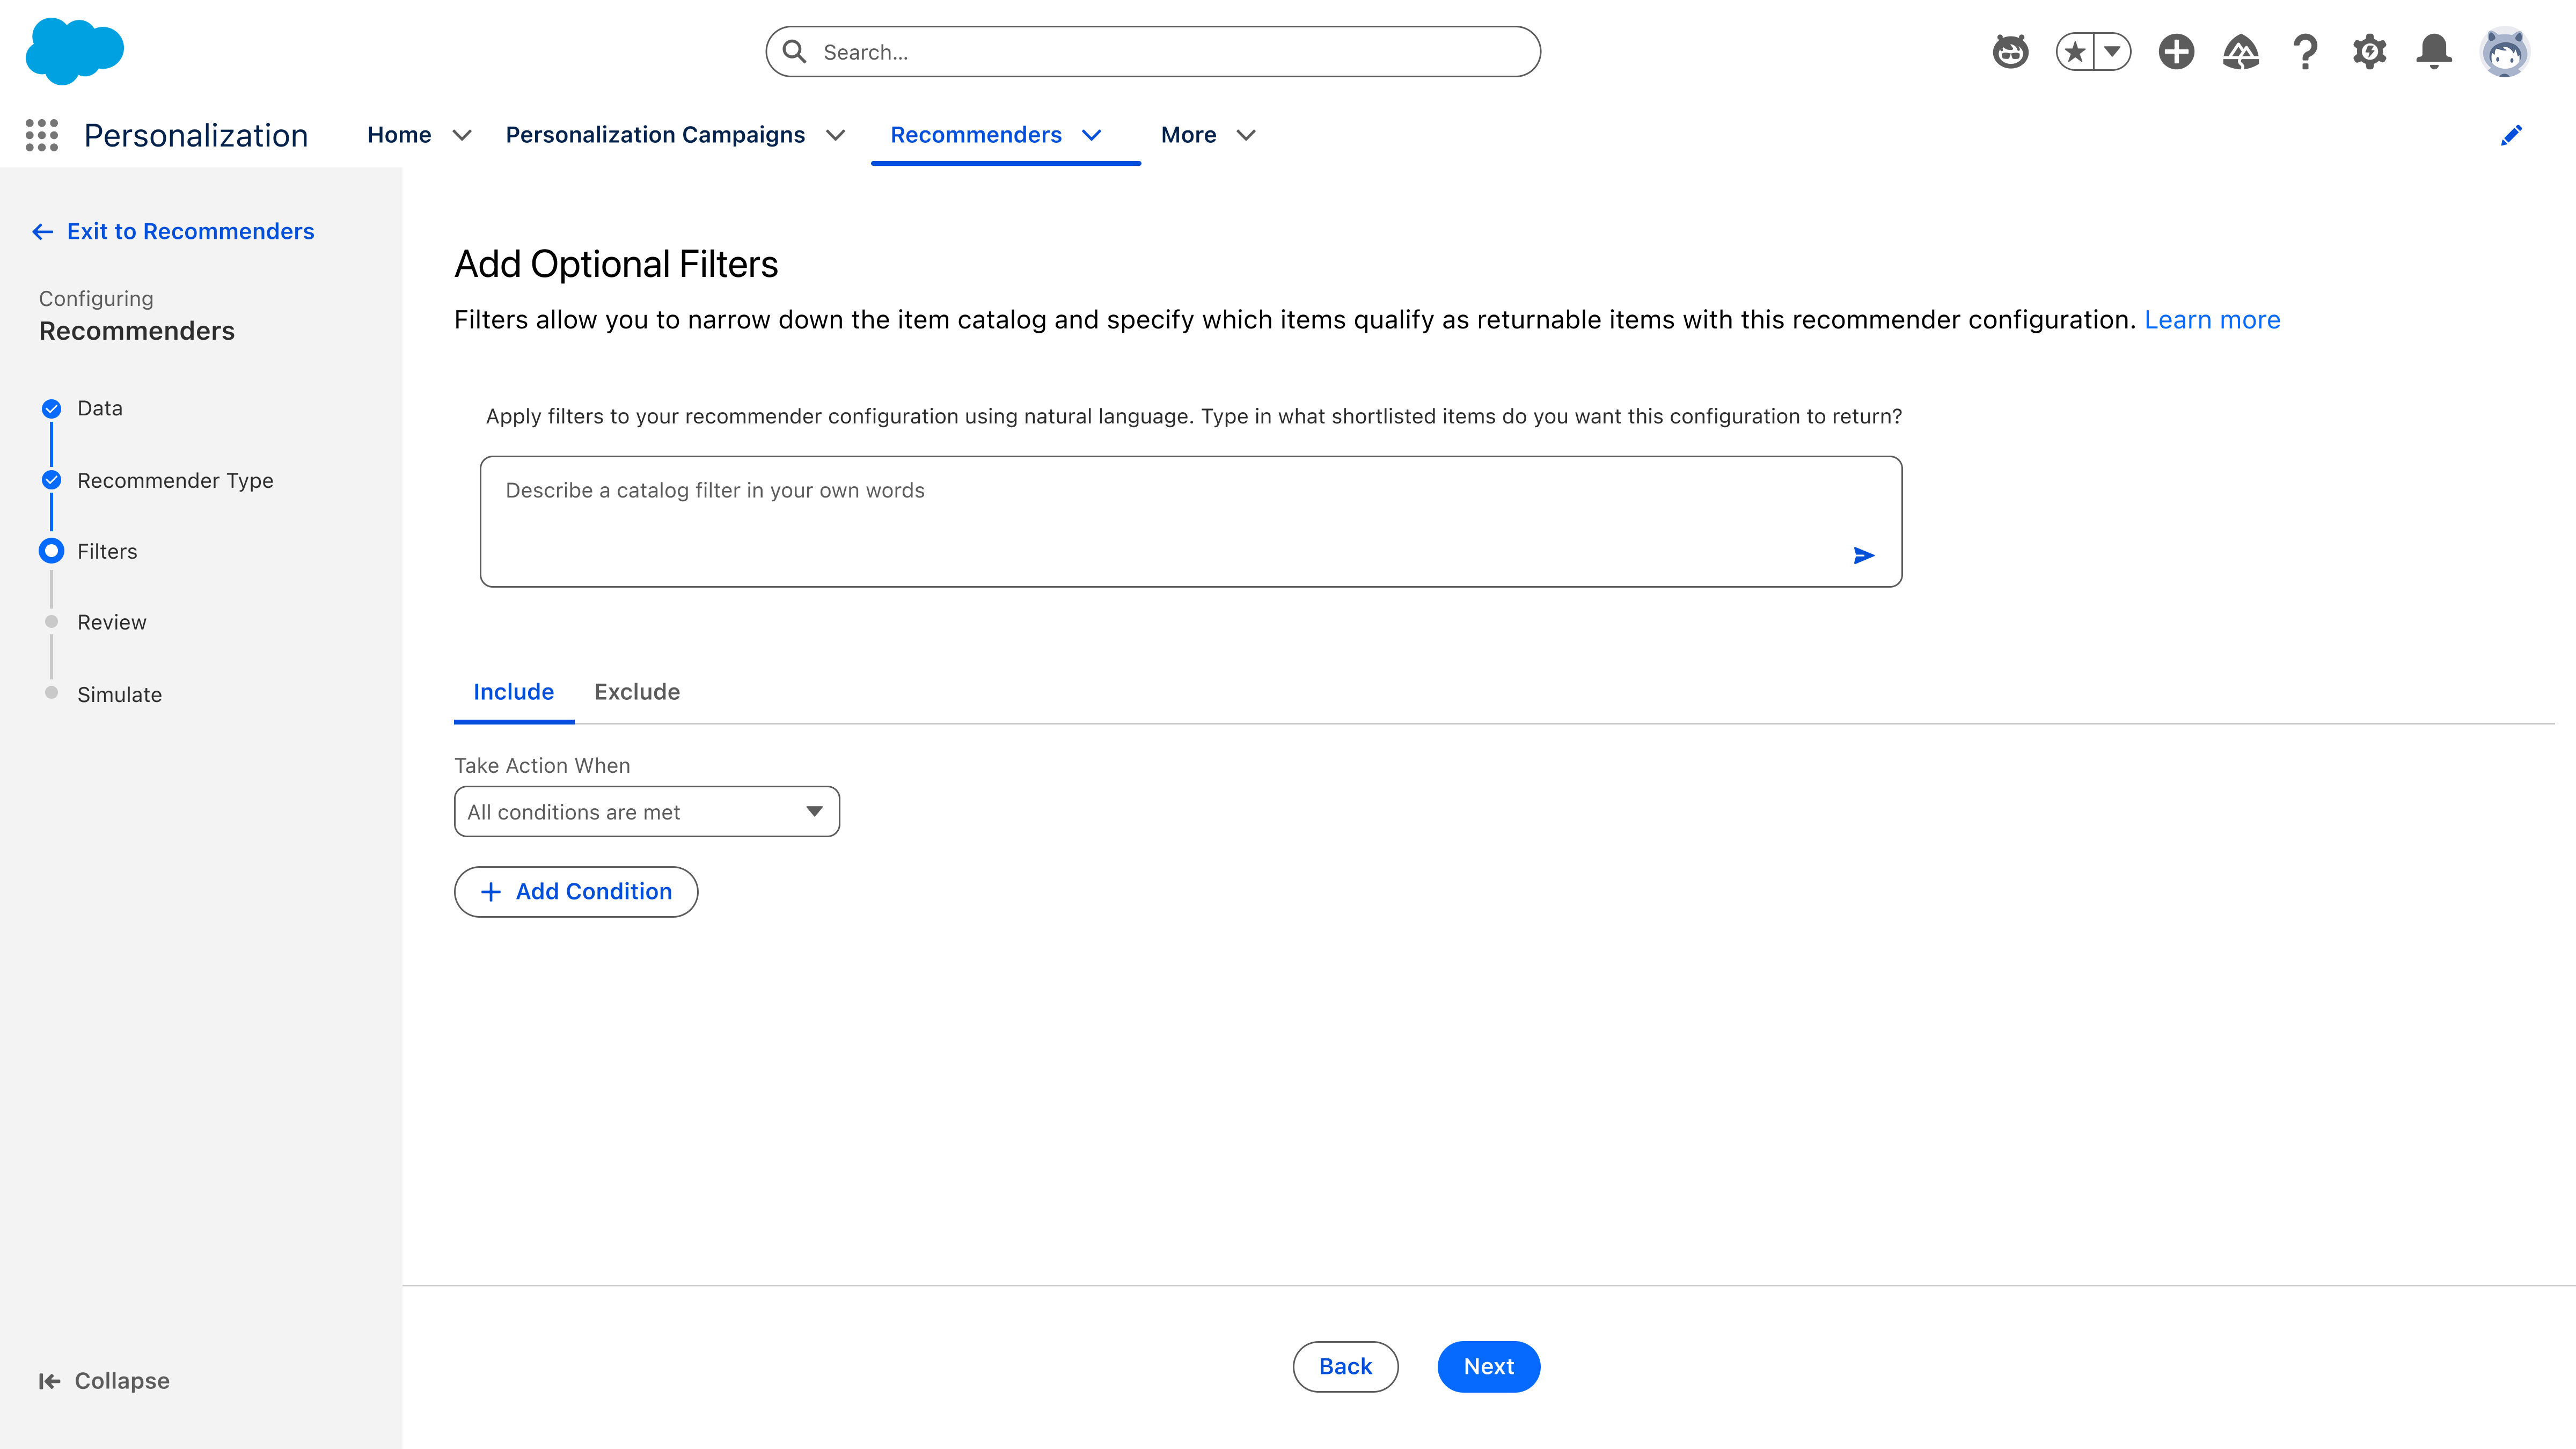
Task: Open the More navigation menu
Action: click(x=1188, y=135)
